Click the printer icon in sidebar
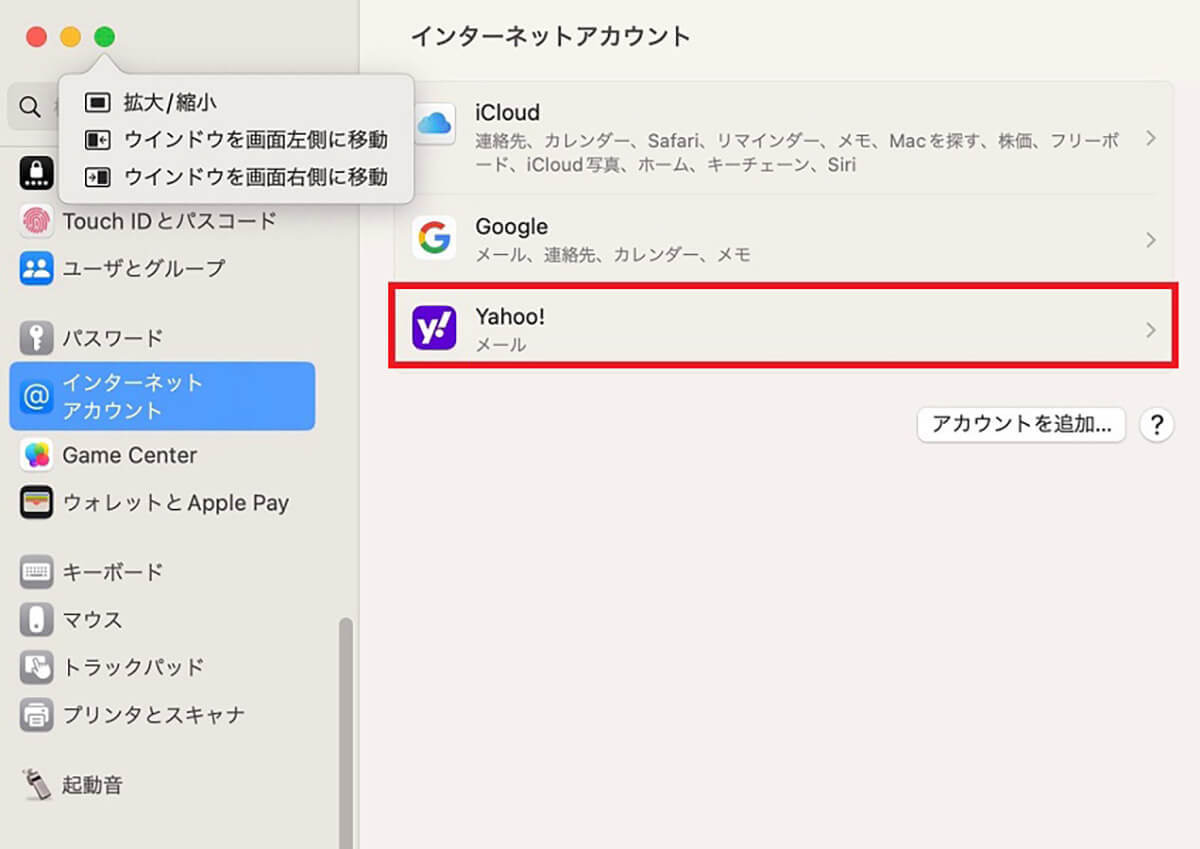The height and width of the screenshot is (849, 1200). [x=36, y=715]
